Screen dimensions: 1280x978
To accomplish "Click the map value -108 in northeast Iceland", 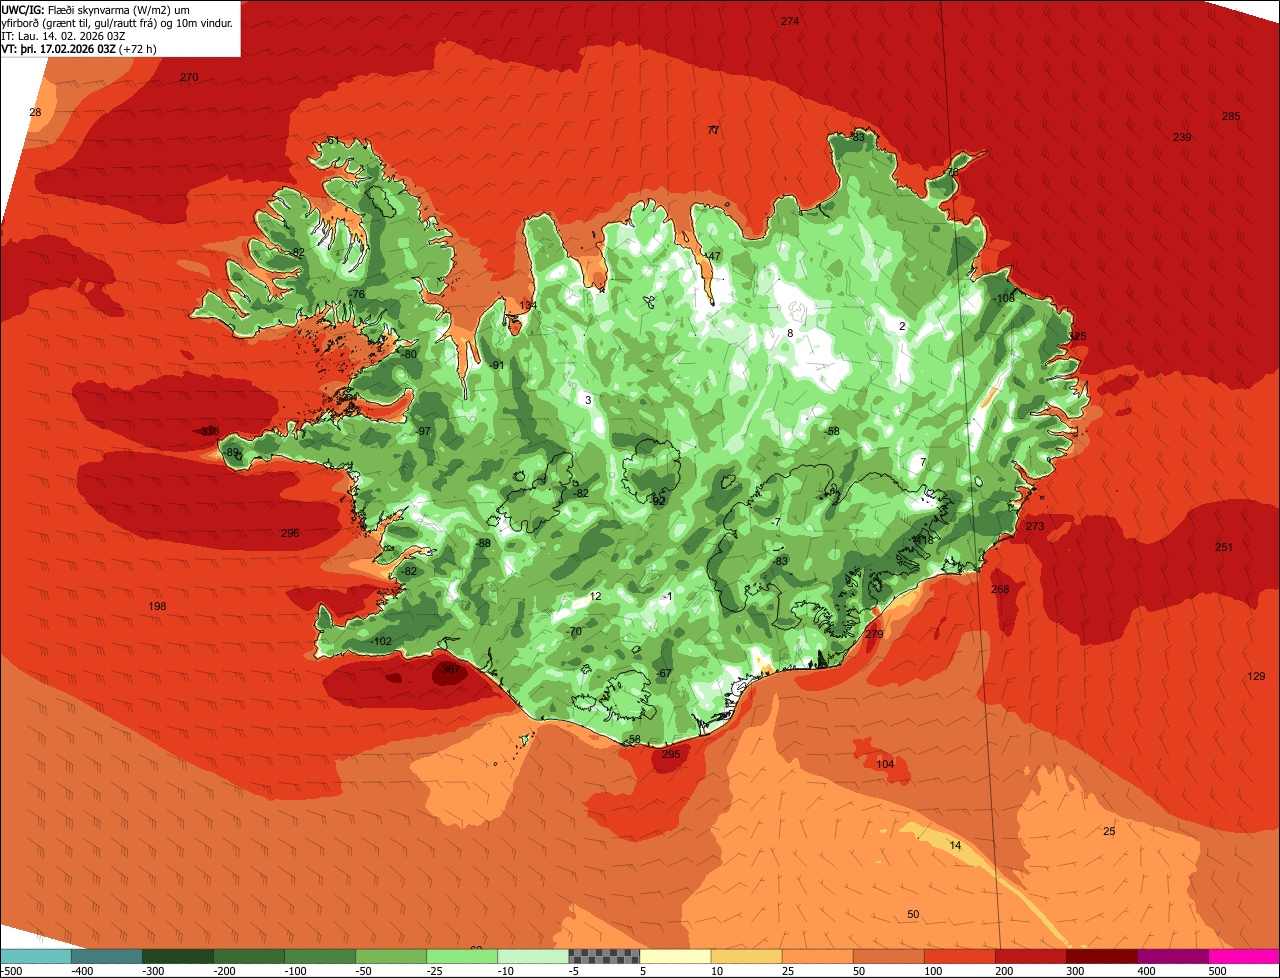I will (x=1003, y=298).
